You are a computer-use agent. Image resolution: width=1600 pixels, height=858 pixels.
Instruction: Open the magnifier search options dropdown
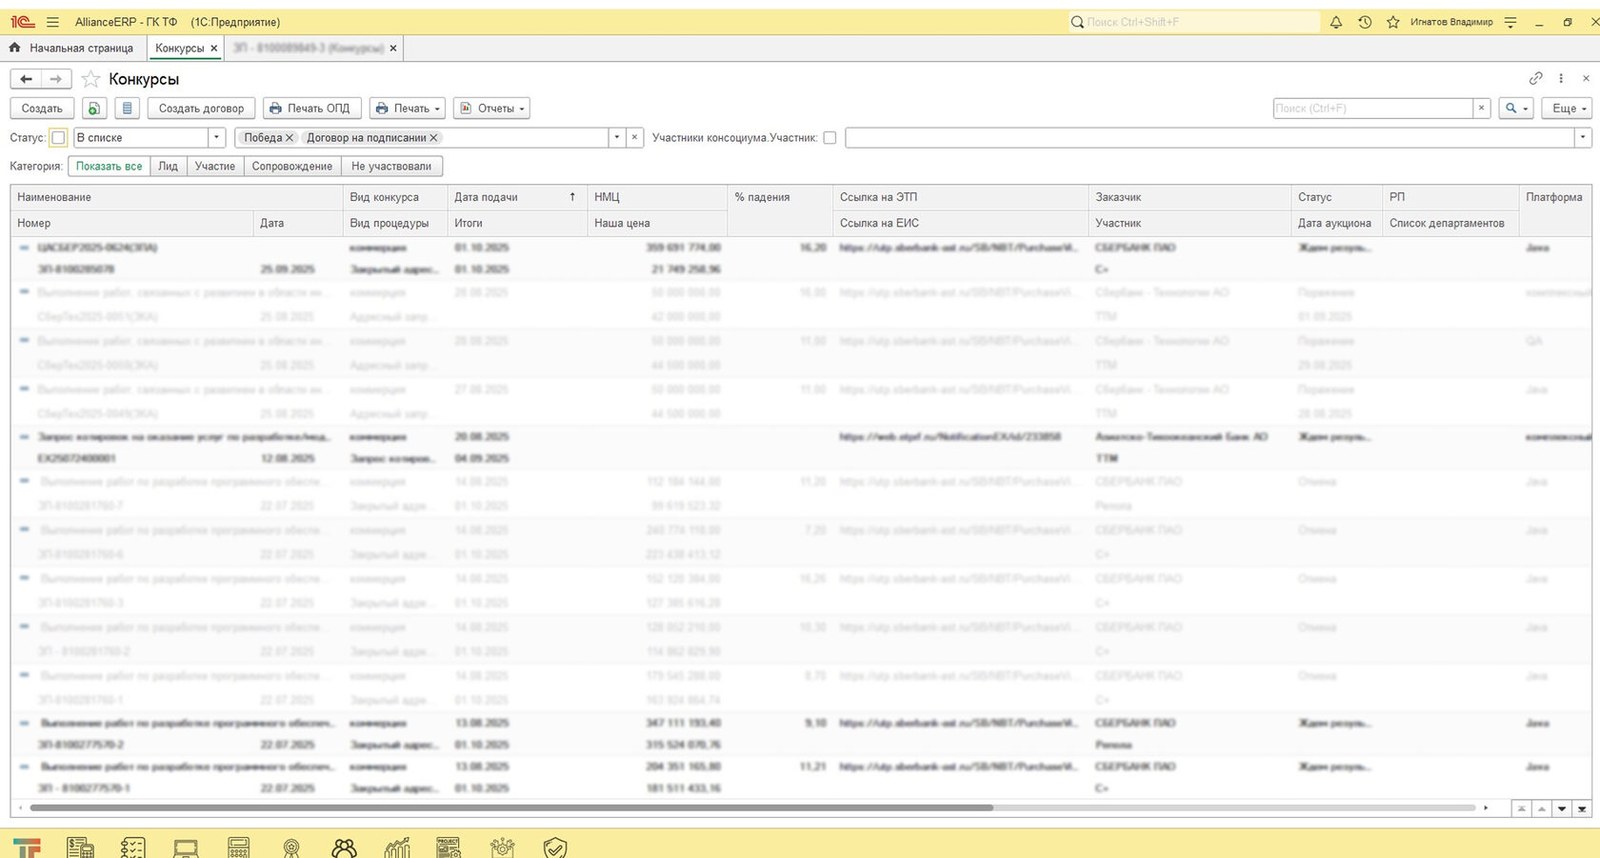(1517, 108)
